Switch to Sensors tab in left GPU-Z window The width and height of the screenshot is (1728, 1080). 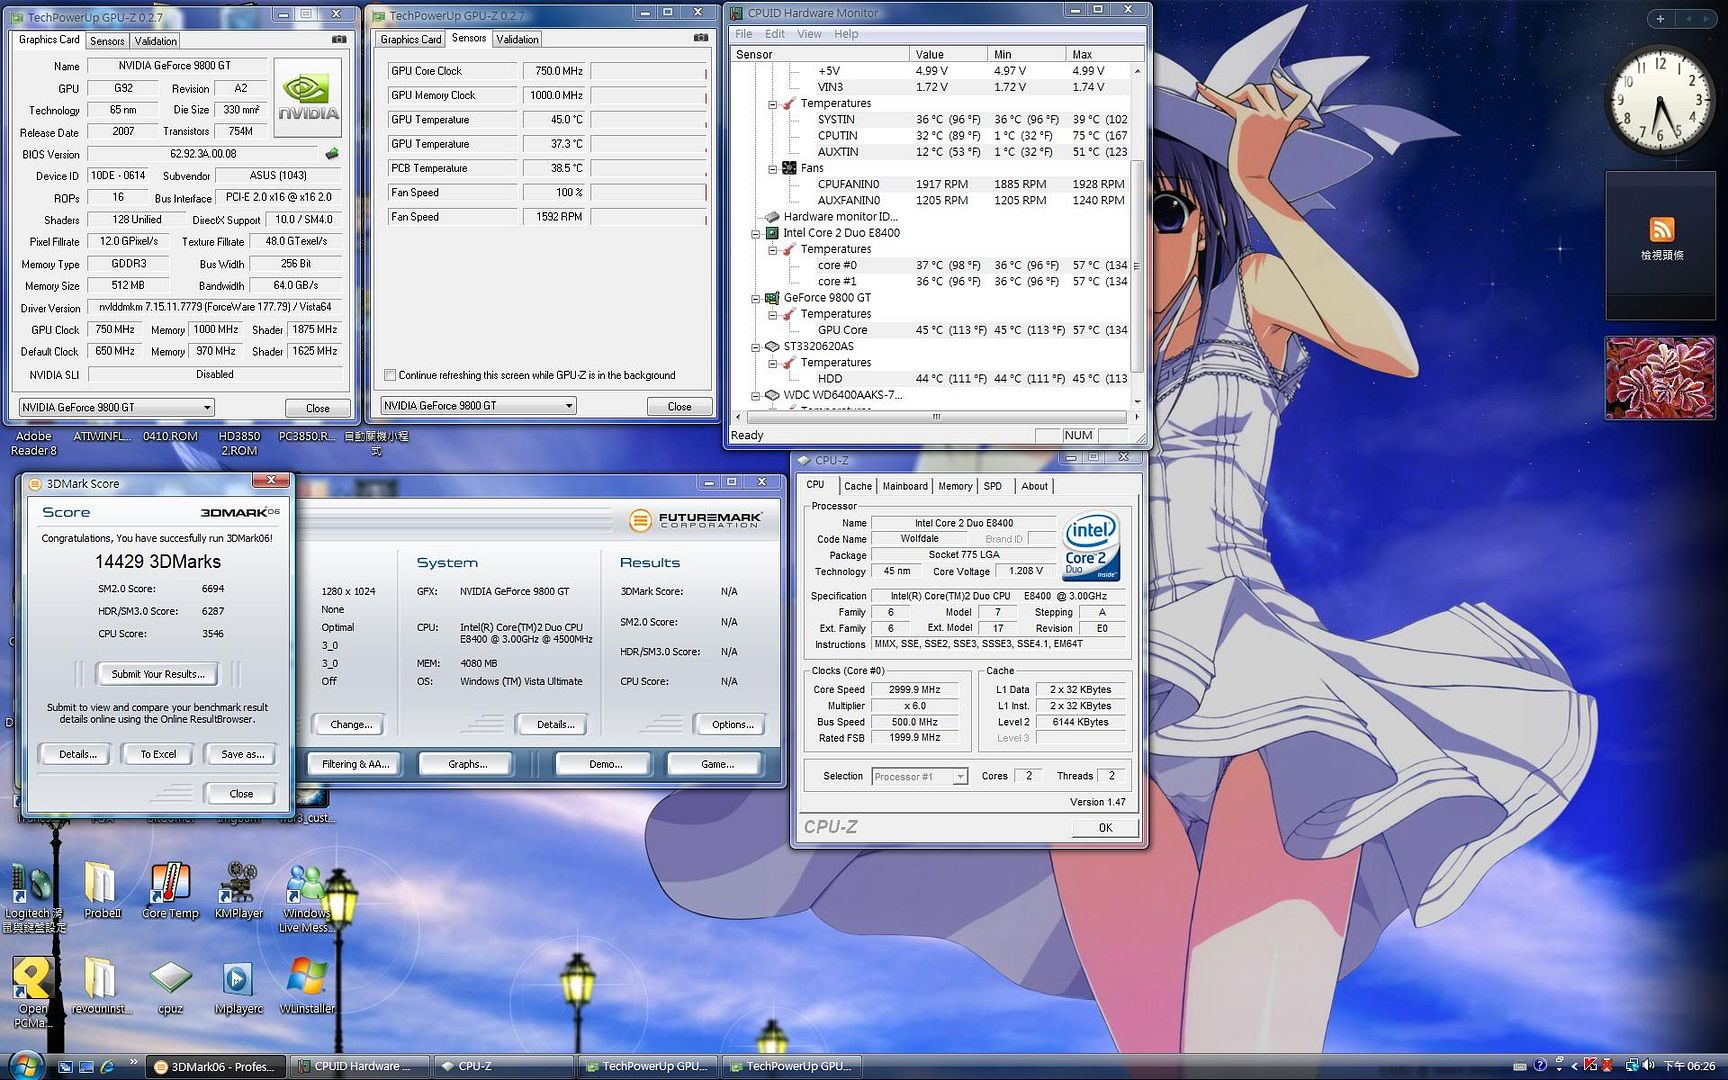point(107,41)
